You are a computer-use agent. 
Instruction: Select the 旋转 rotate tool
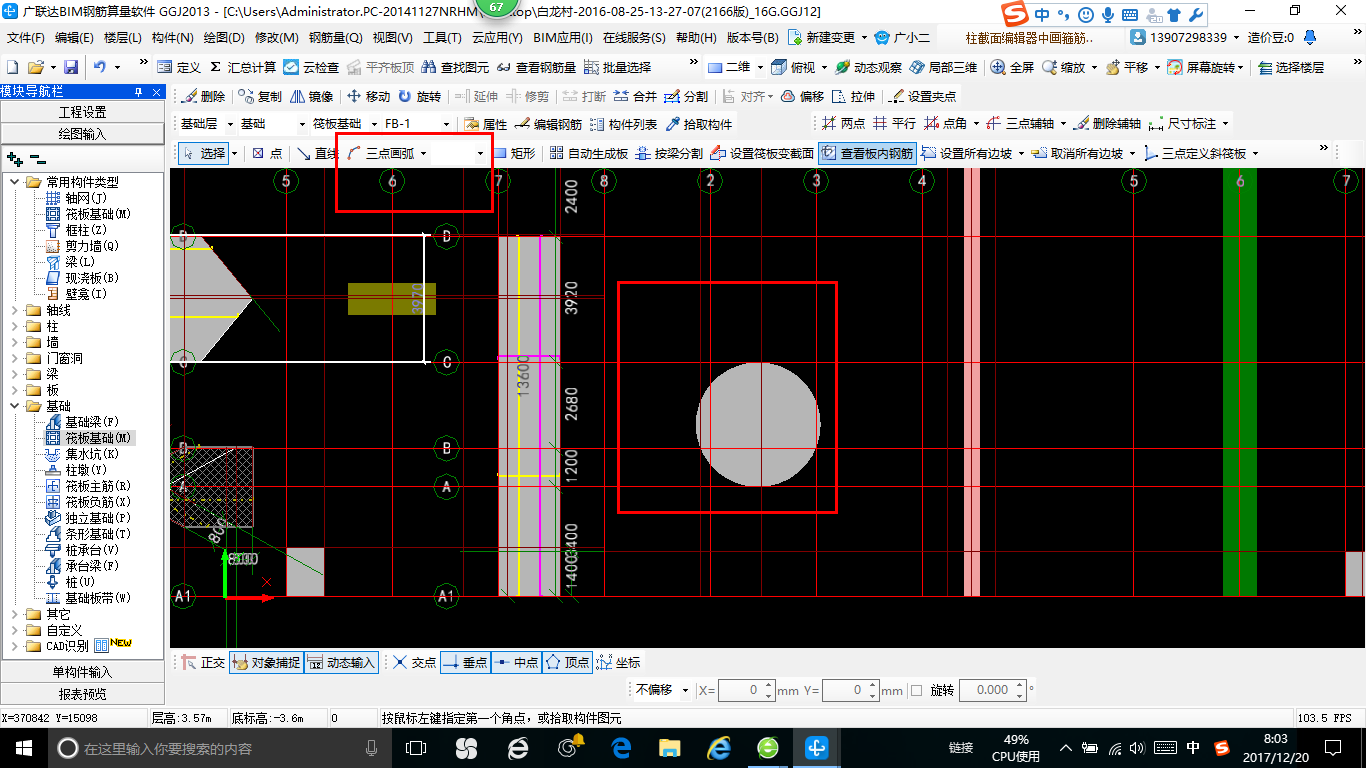point(419,96)
